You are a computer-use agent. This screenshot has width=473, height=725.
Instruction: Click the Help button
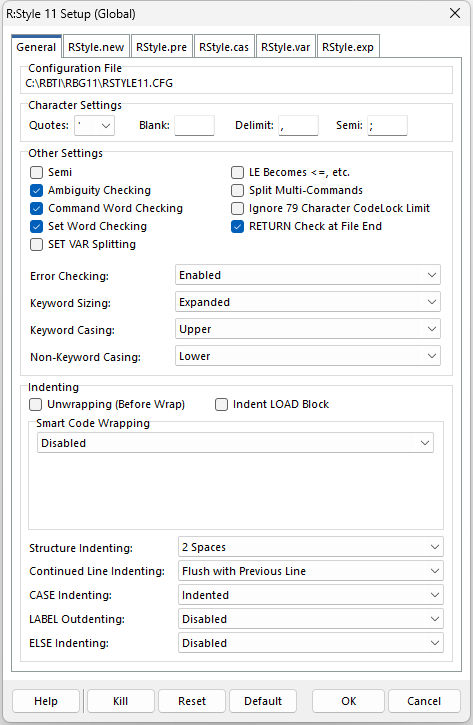pos(46,701)
